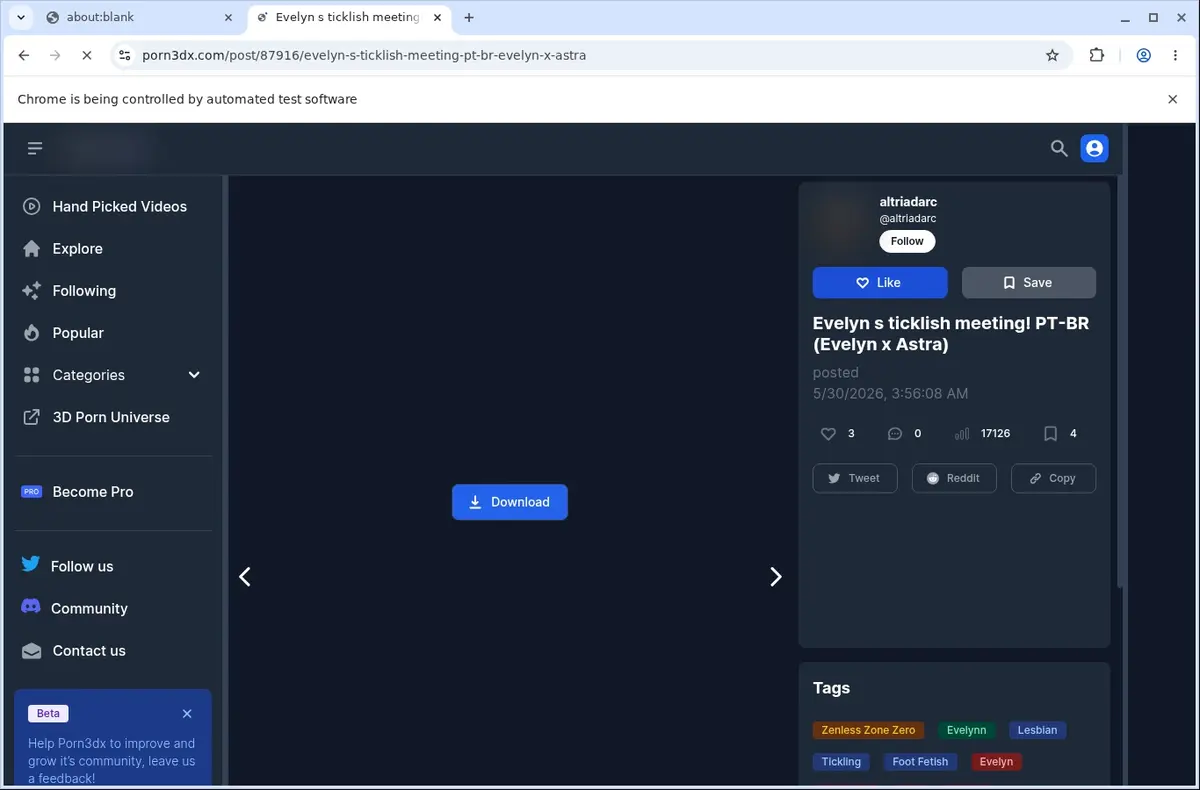1200x790 pixels.
Task: Select the Lesbian tag
Action: point(1037,730)
